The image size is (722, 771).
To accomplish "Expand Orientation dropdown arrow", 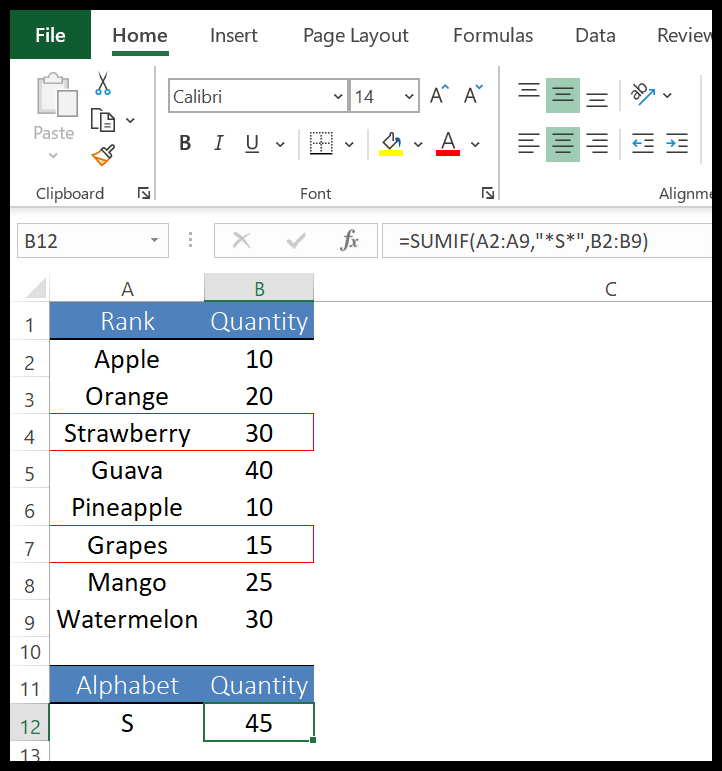I will coord(667,95).
